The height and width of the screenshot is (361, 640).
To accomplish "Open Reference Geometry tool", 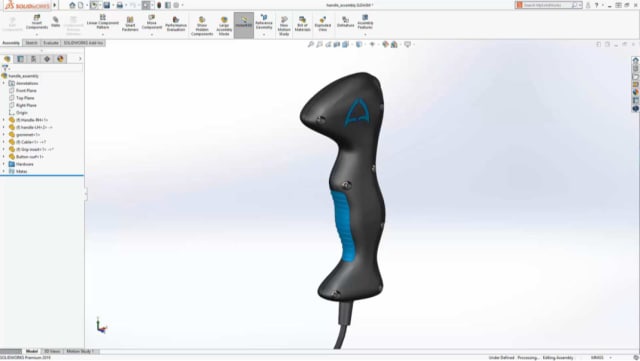I will (264, 22).
